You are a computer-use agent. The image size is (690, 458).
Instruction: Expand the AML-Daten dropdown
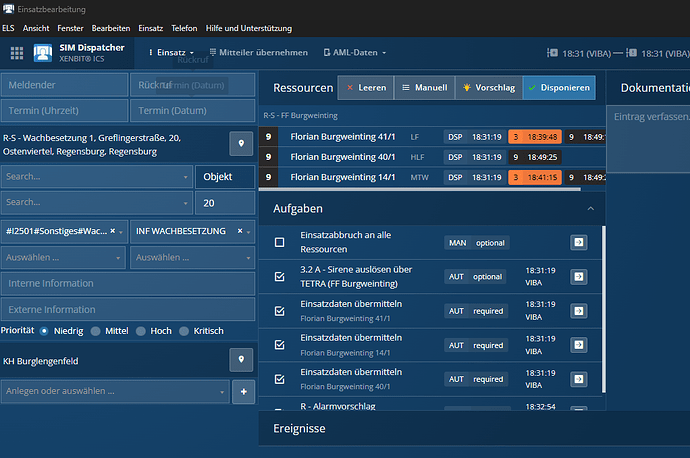[x=356, y=52]
